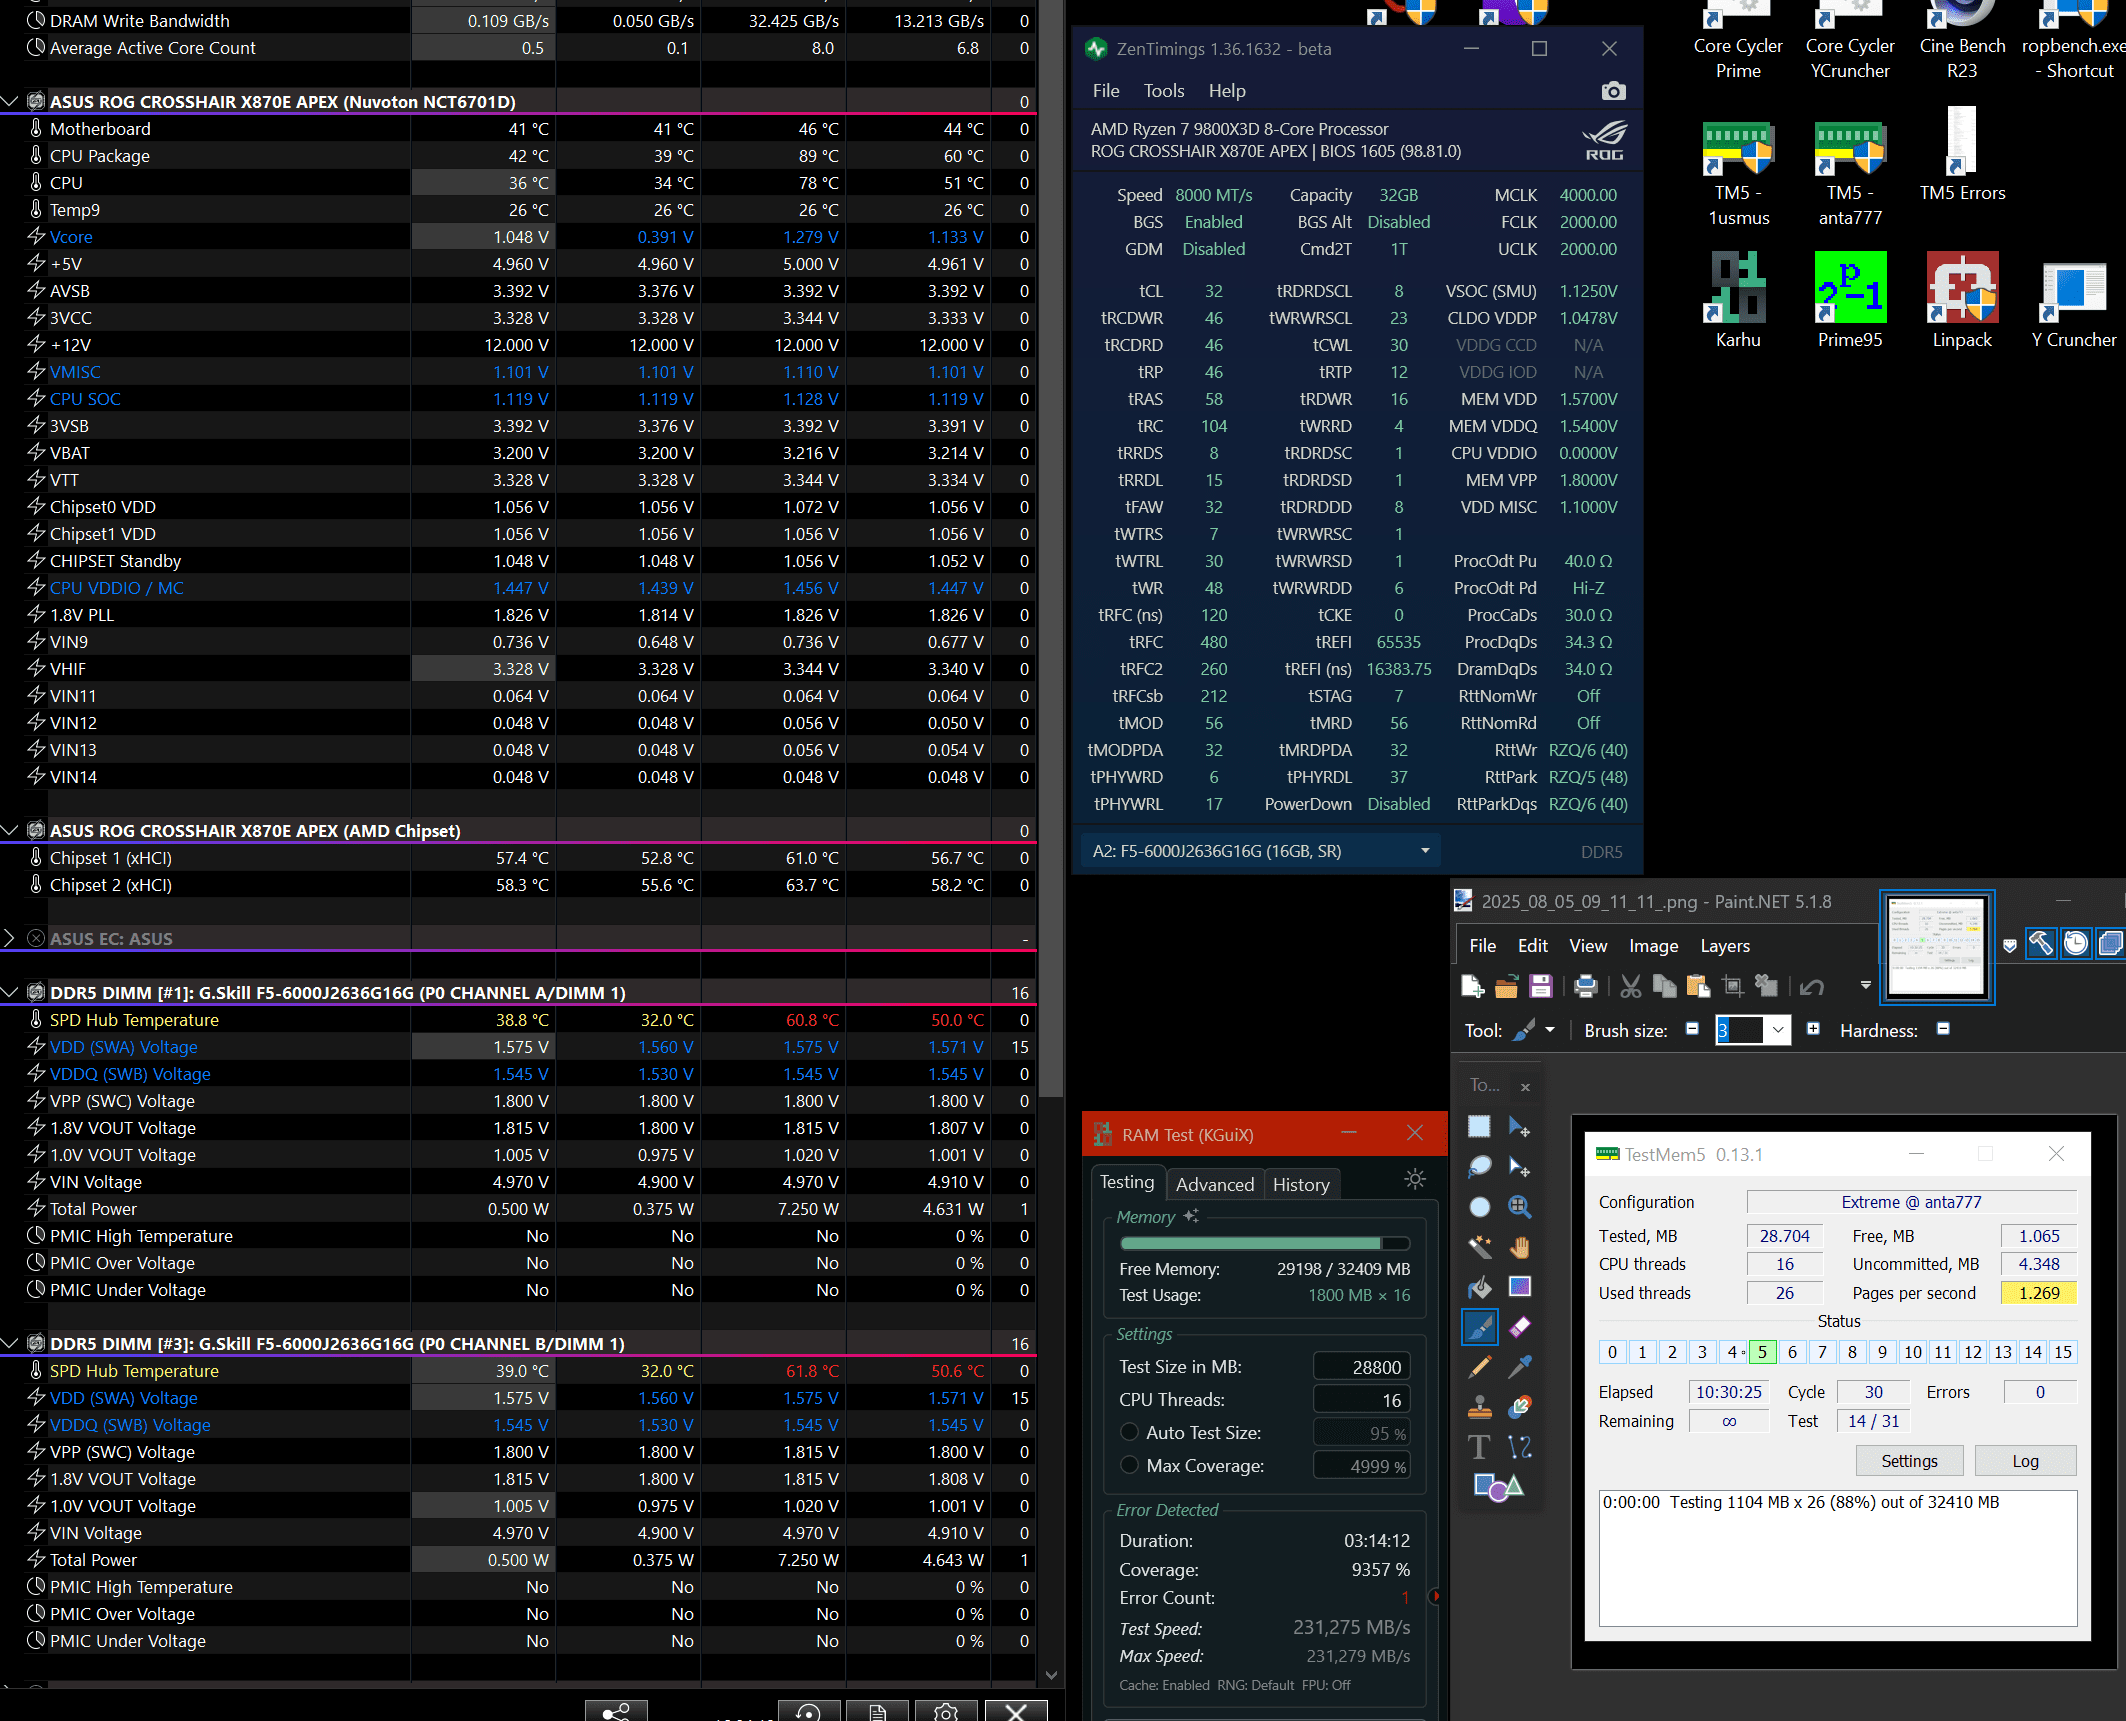The height and width of the screenshot is (1721, 2126).
Task: Select the Auto Test Size radio button
Action: click(x=1130, y=1432)
